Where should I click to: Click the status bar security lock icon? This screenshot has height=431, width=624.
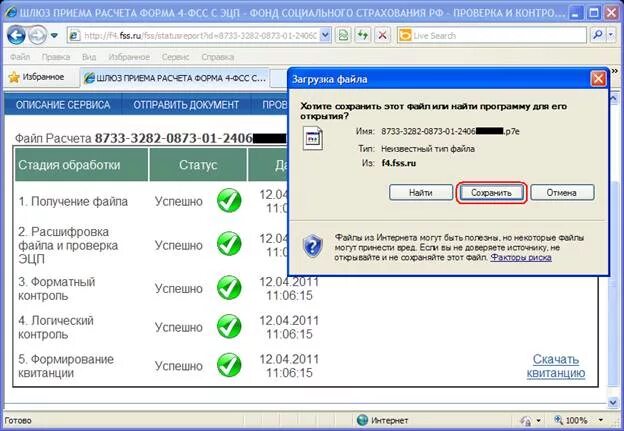pyautogui.click(x=526, y=421)
